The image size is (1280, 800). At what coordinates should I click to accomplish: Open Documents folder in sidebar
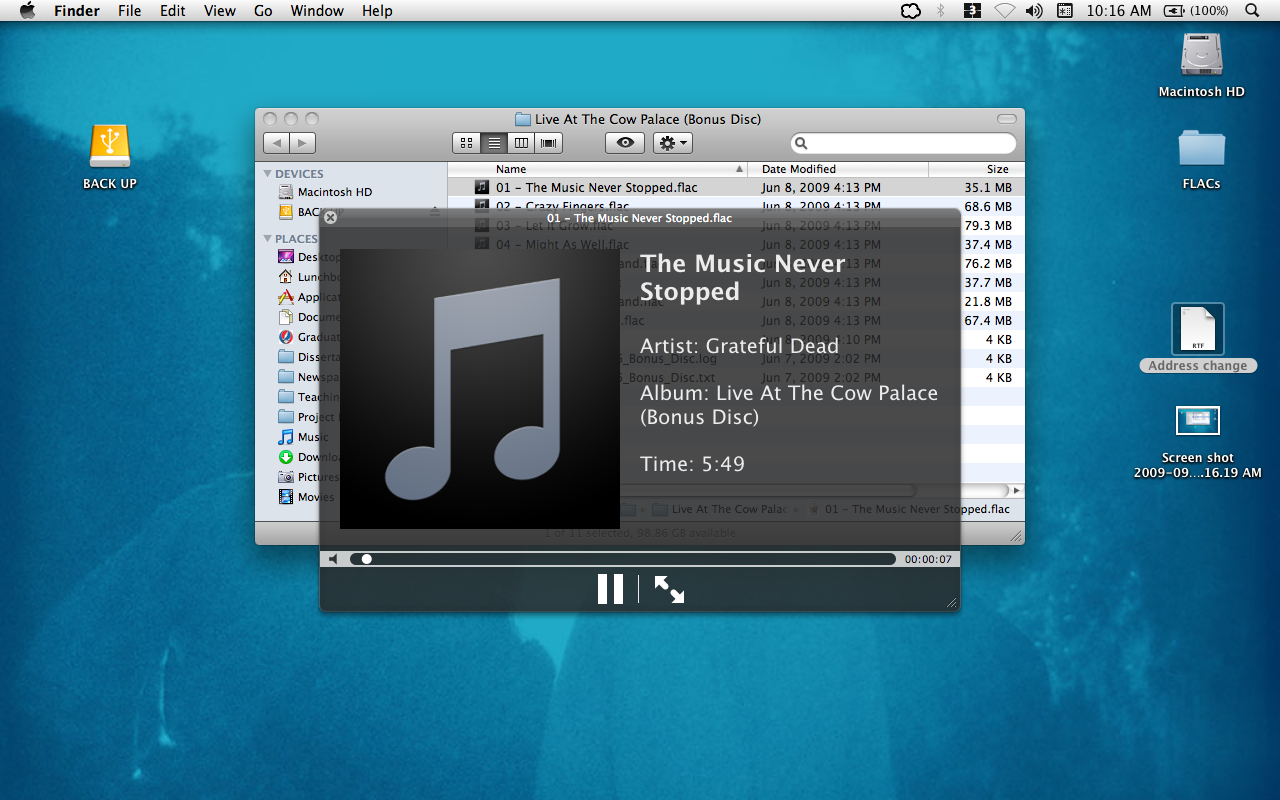click(x=308, y=317)
